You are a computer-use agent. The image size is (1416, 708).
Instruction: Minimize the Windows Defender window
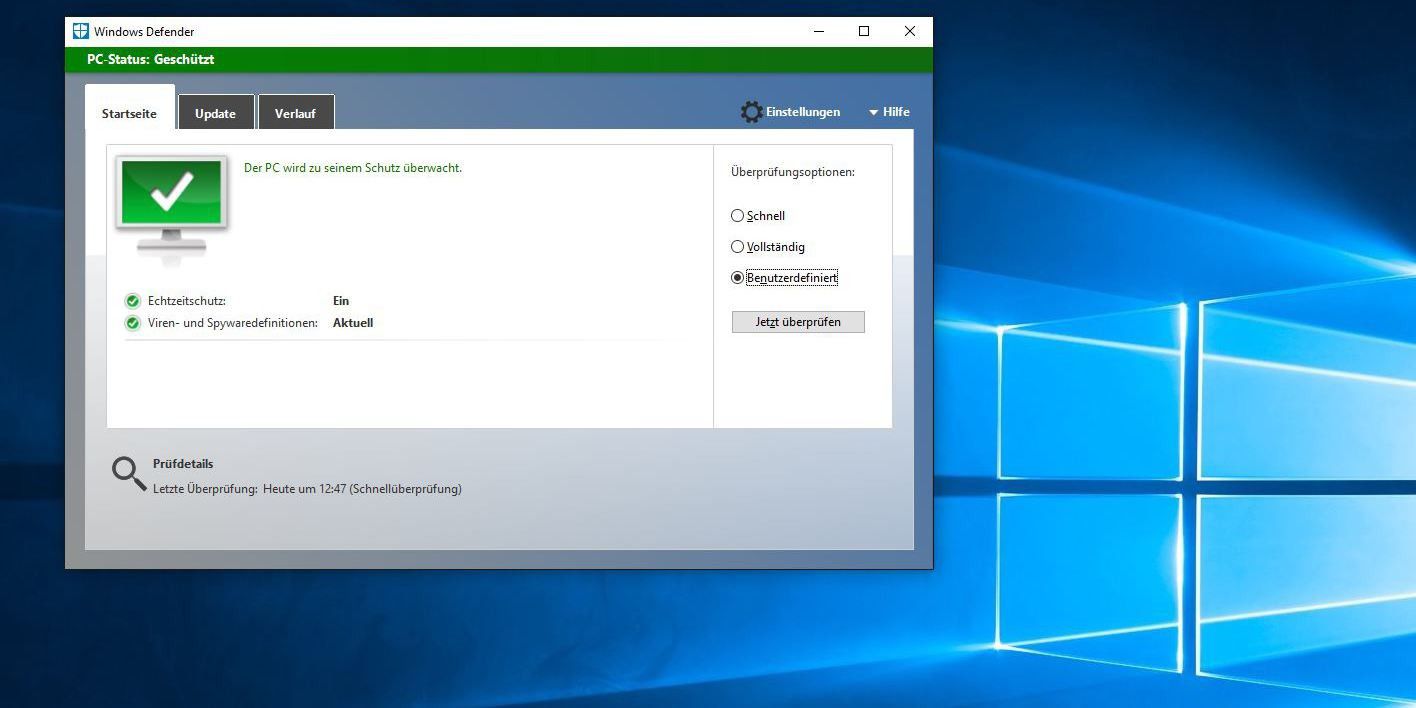tap(819, 31)
